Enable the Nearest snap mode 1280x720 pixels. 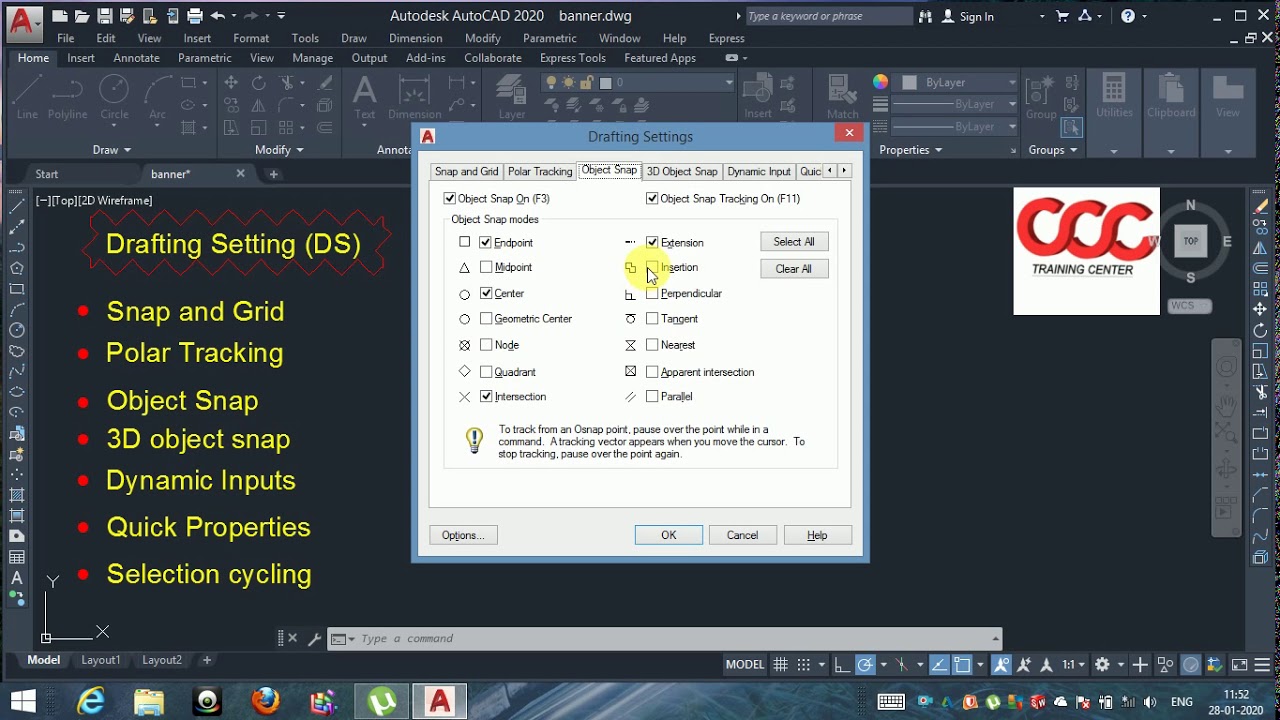[x=652, y=344]
